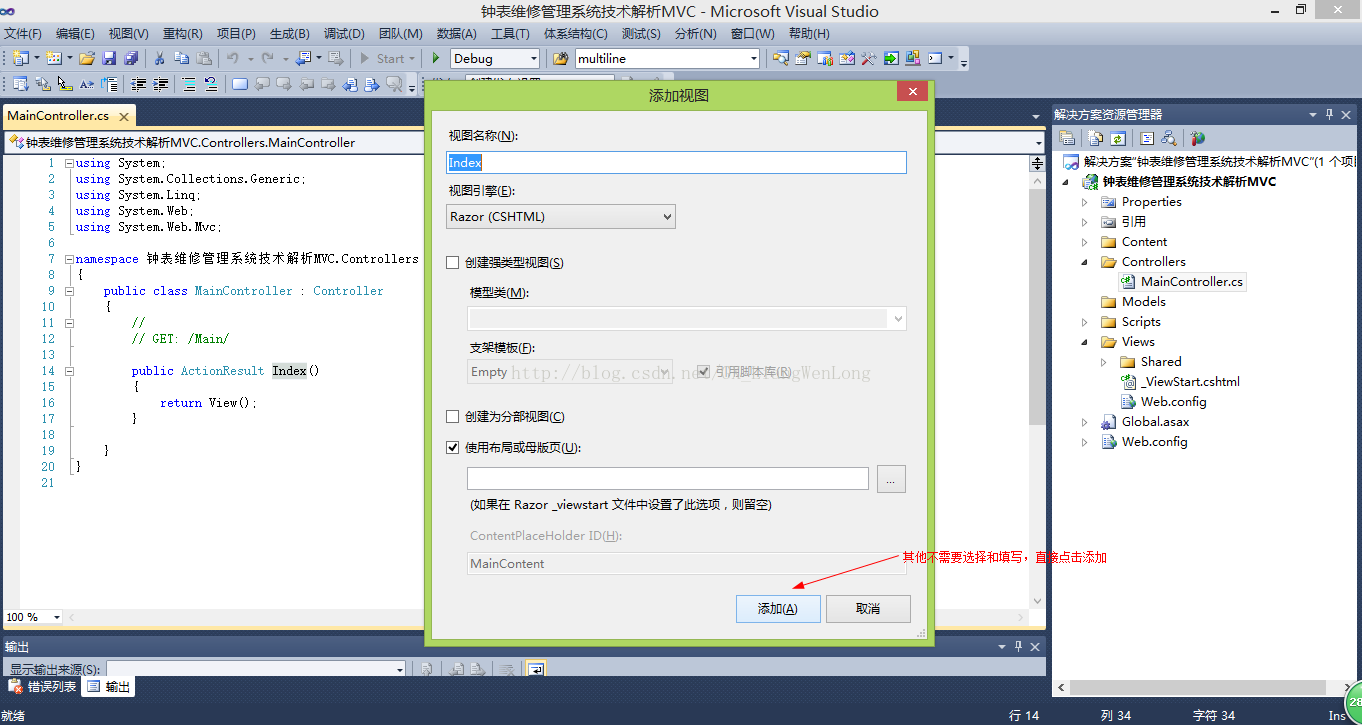
Task: Click the Comment selected lines icon
Action: click(x=189, y=84)
